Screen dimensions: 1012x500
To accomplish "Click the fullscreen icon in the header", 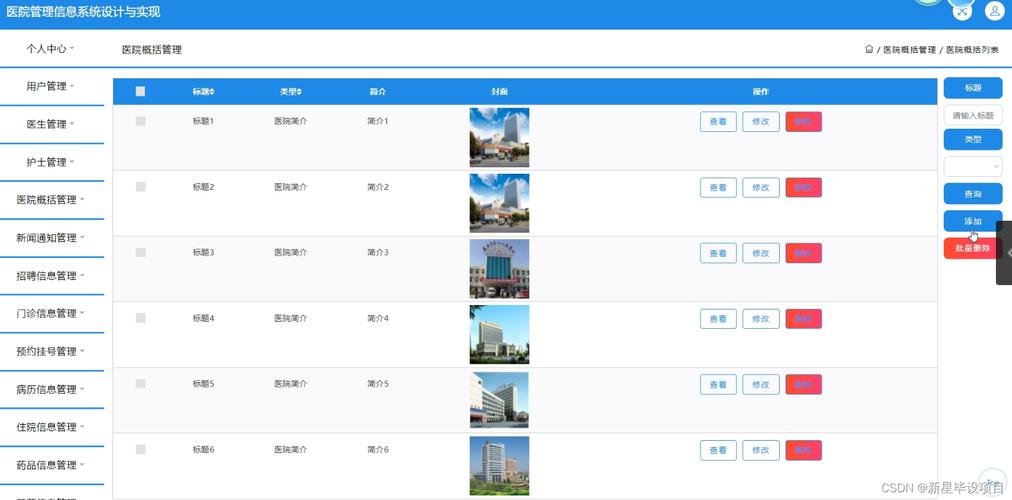I will [x=962, y=11].
